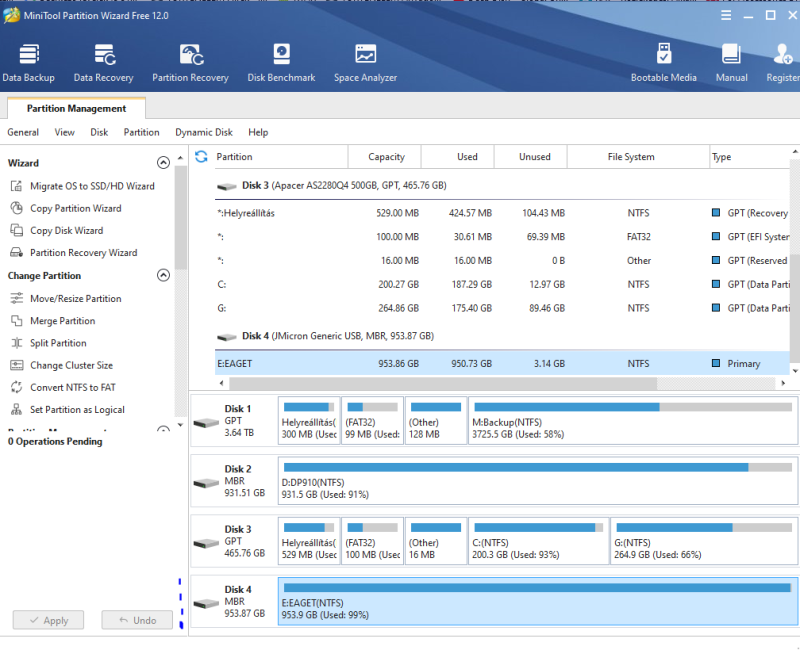Launch the Data Recovery tool

(104, 63)
